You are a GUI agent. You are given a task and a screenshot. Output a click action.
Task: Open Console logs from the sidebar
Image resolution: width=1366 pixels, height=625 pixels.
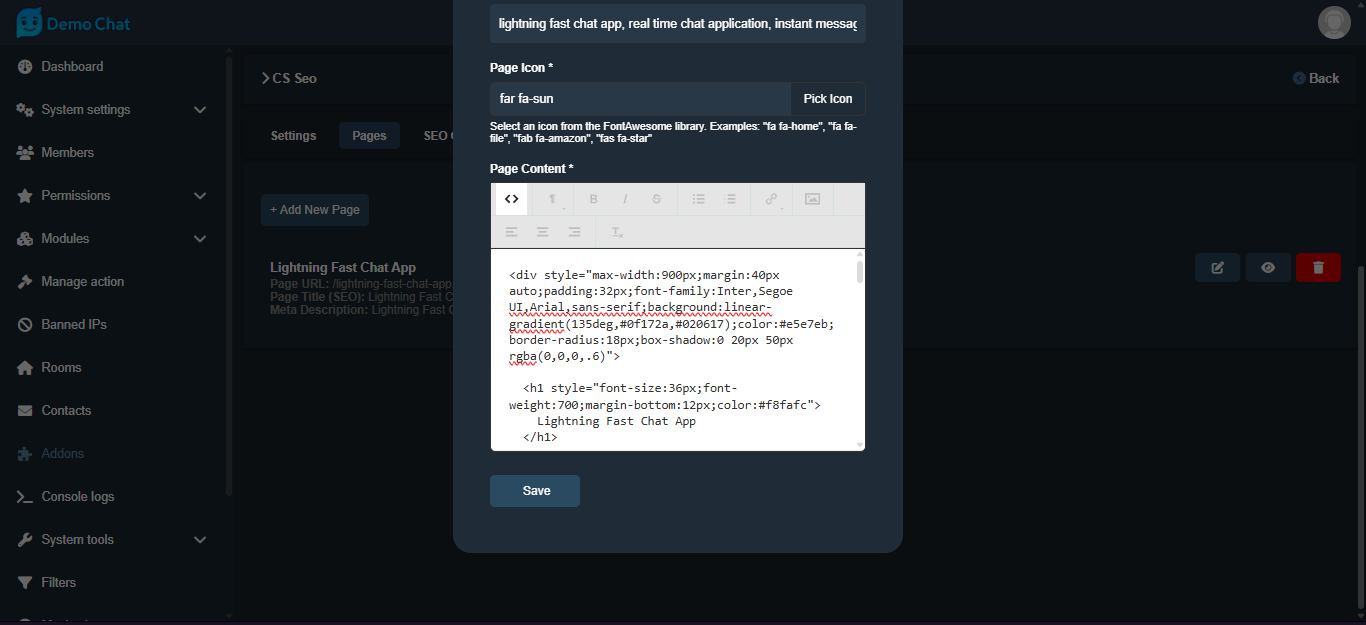click(77, 497)
